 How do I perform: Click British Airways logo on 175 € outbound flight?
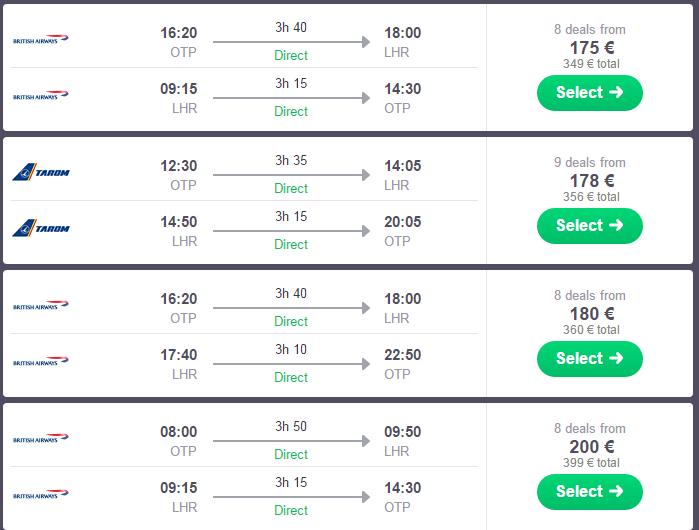pos(41,39)
